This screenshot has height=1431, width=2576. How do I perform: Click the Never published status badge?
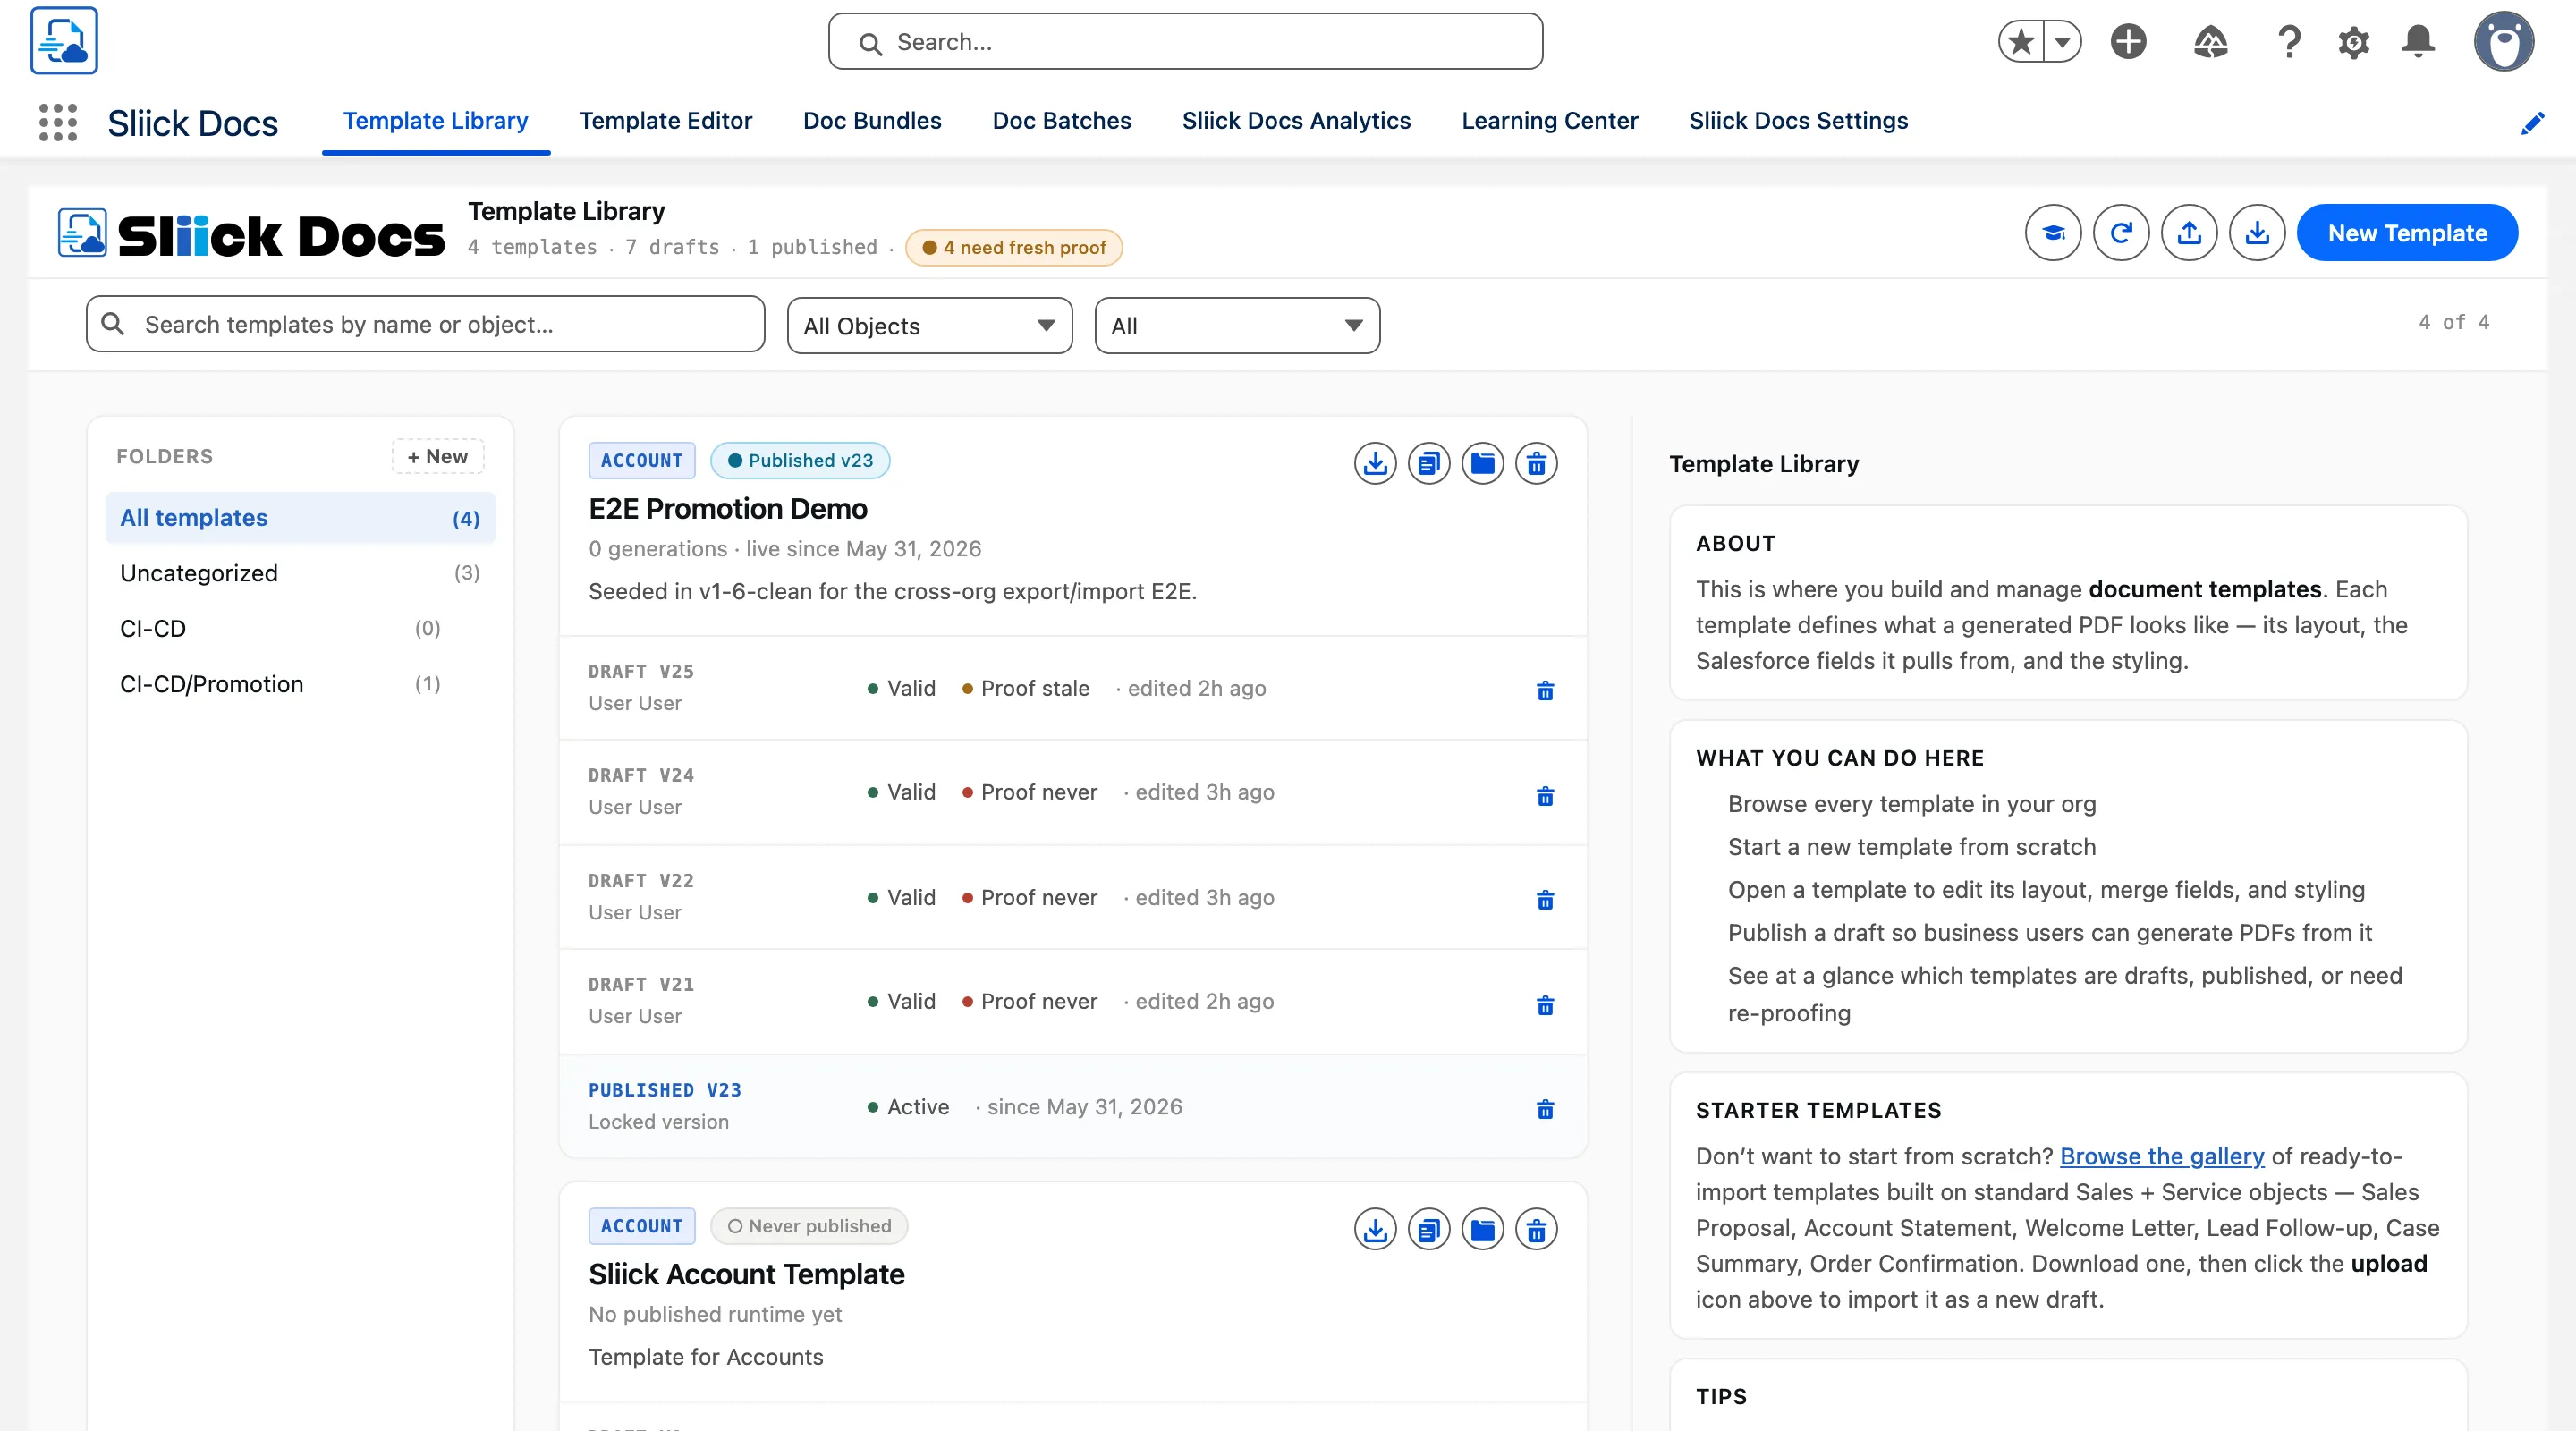pyautogui.click(x=809, y=1227)
